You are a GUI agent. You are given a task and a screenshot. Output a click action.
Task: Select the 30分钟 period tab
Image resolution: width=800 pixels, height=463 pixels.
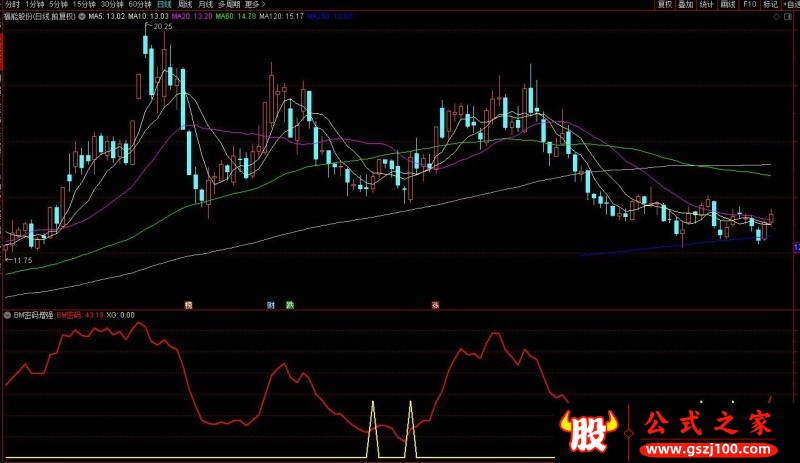pos(112,5)
